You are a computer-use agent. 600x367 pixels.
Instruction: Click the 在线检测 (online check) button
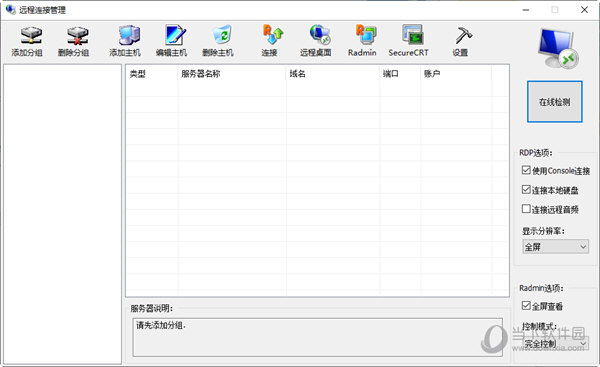click(x=555, y=102)
